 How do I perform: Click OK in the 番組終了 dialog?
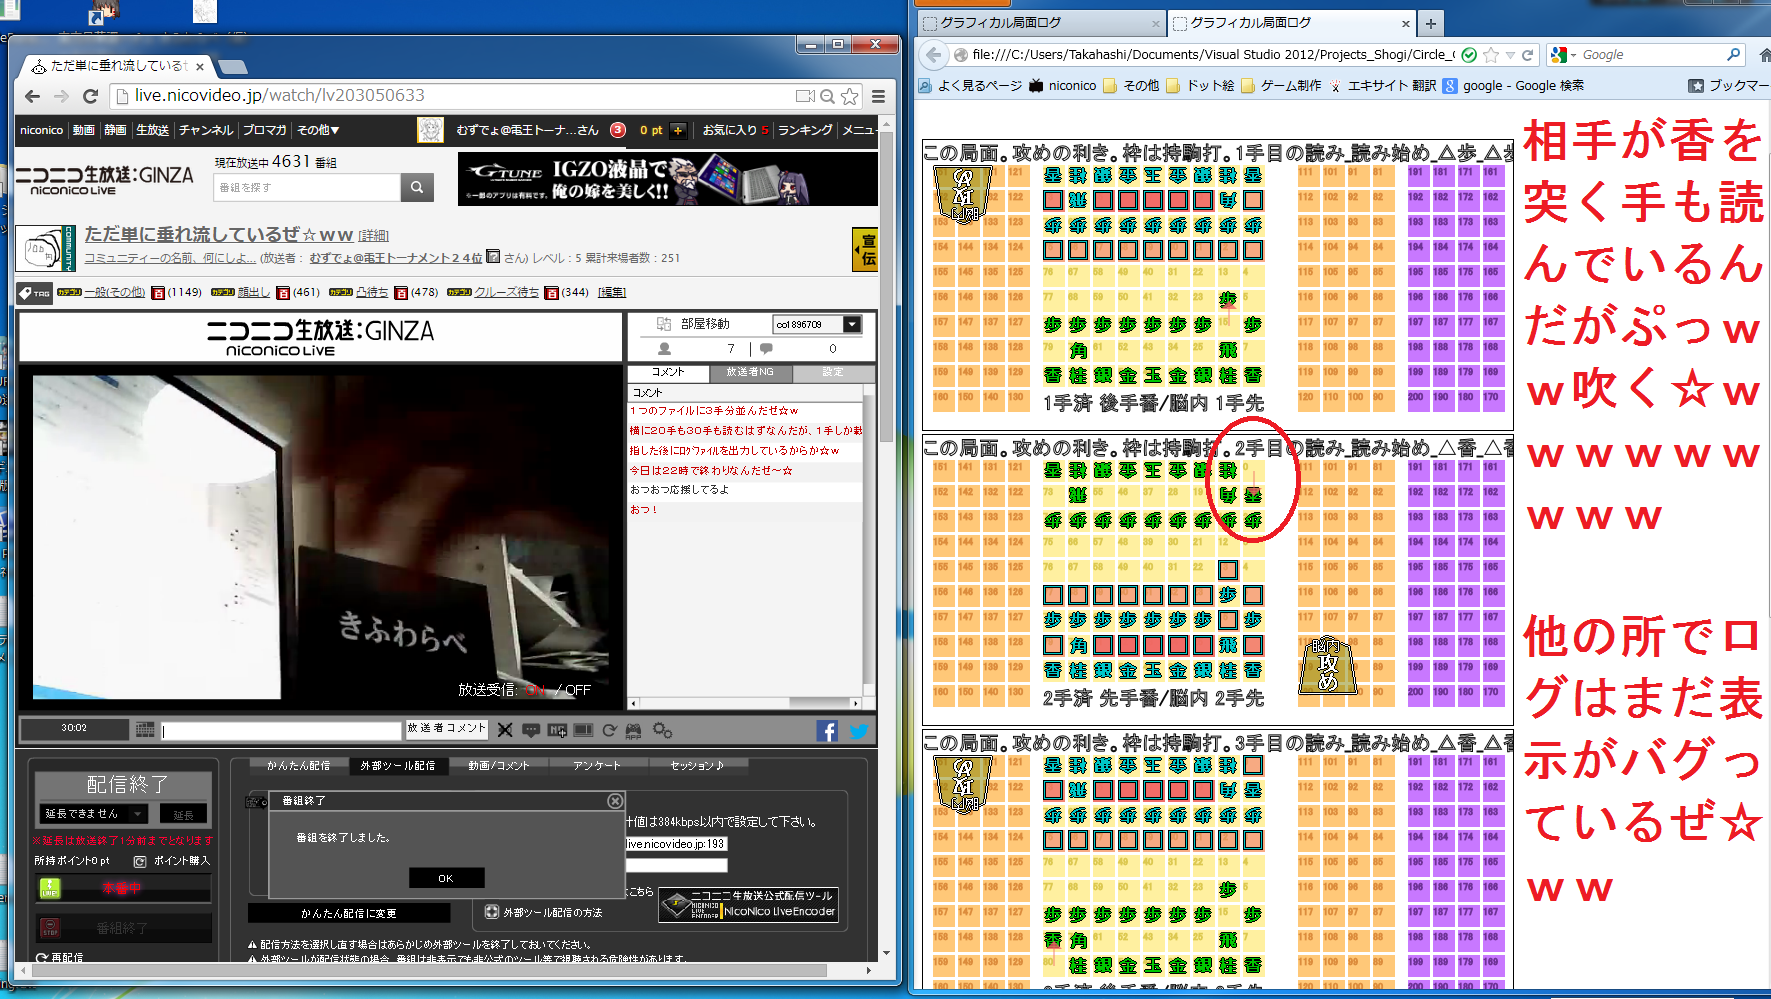coord(446,878)
